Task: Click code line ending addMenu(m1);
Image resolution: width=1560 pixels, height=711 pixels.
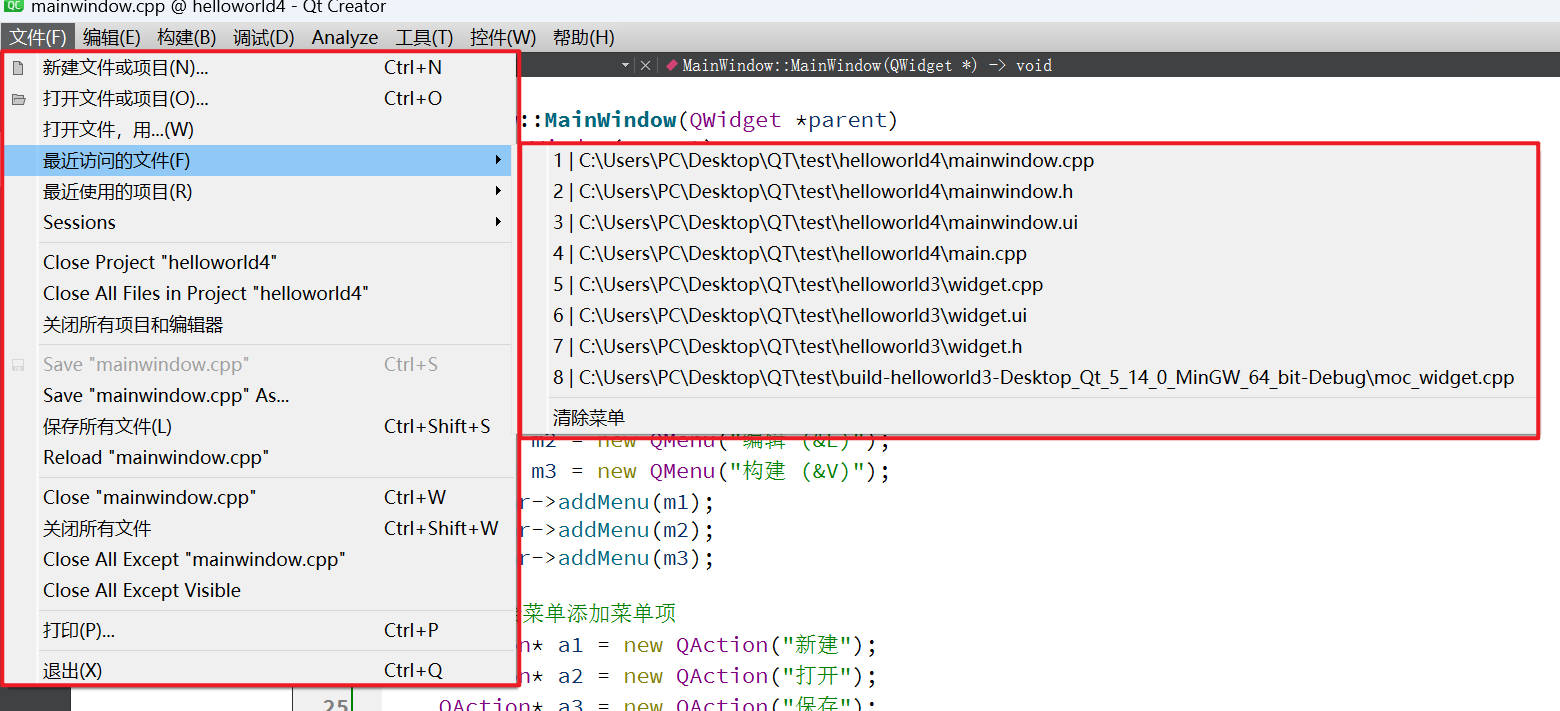Action: [x=615, y=503]
